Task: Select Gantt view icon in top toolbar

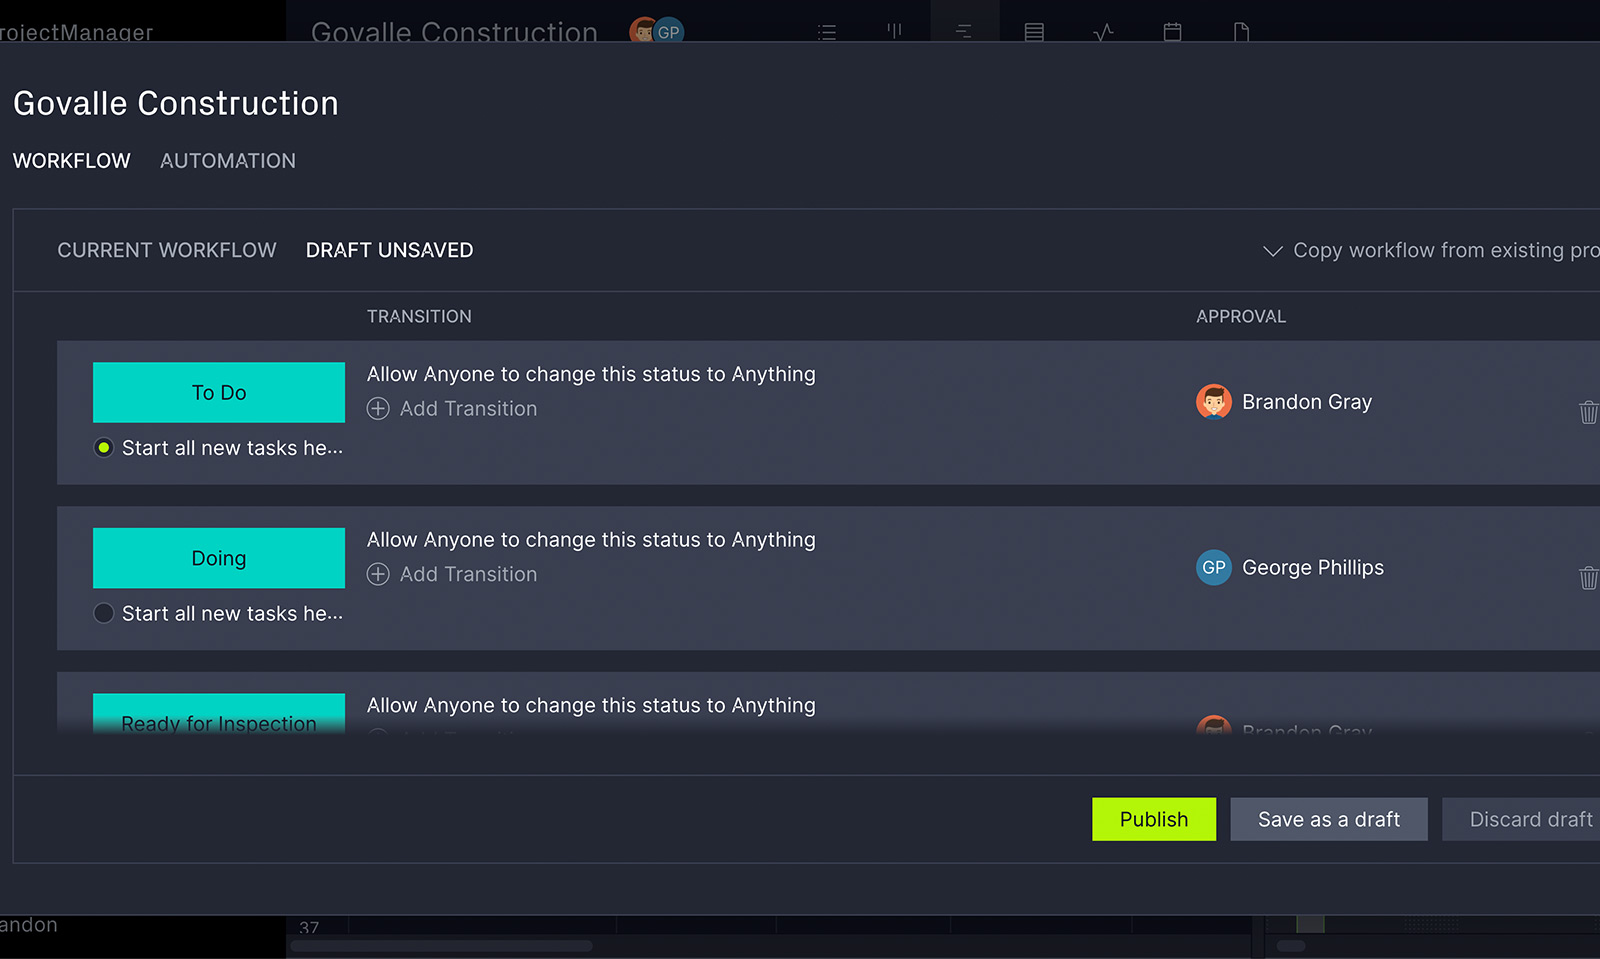Action: coord(964,32)
